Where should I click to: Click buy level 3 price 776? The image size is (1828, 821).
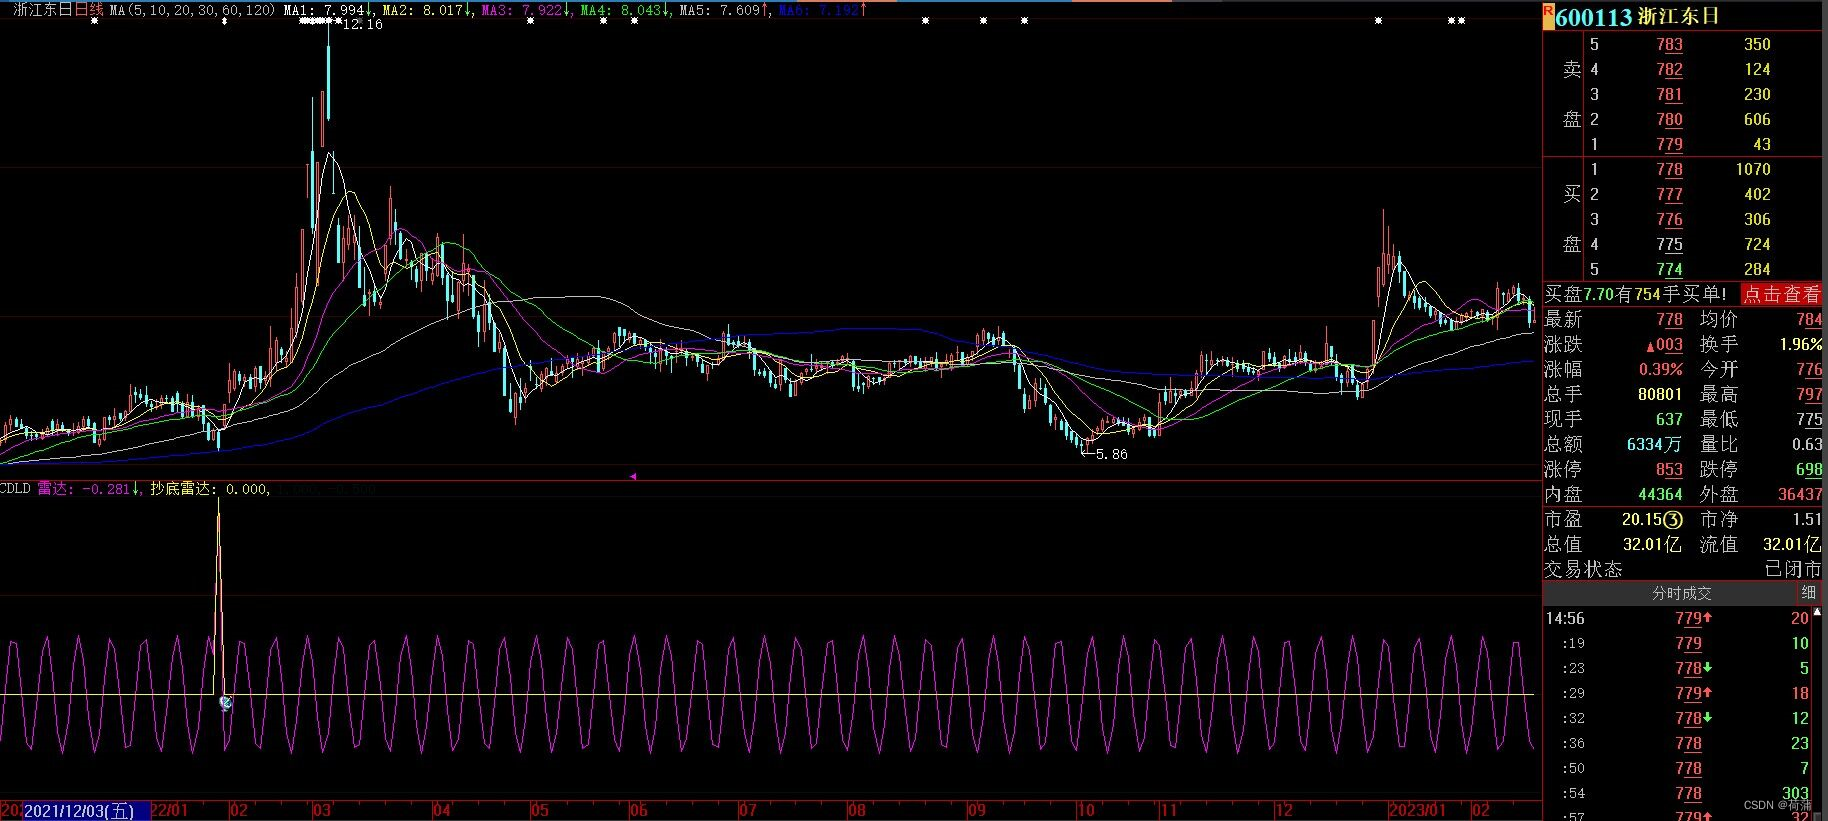point(1669,219)
